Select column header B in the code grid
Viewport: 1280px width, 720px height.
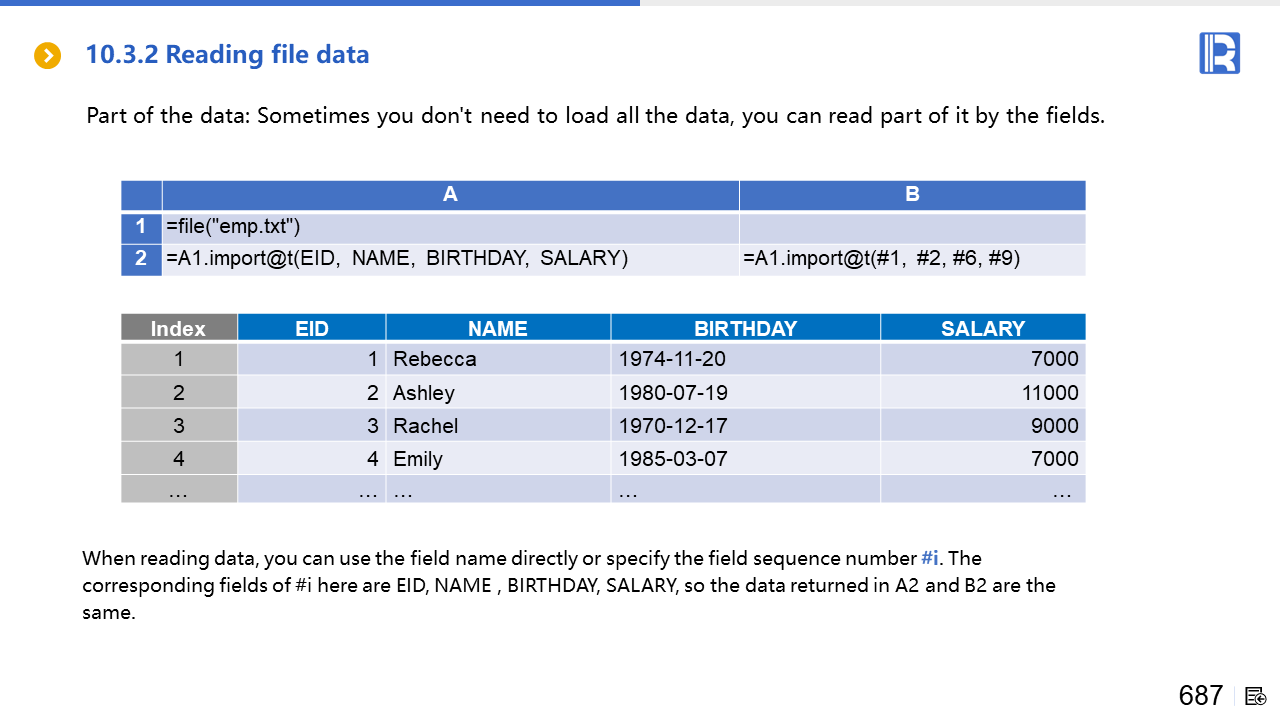[x=912, y=195]
